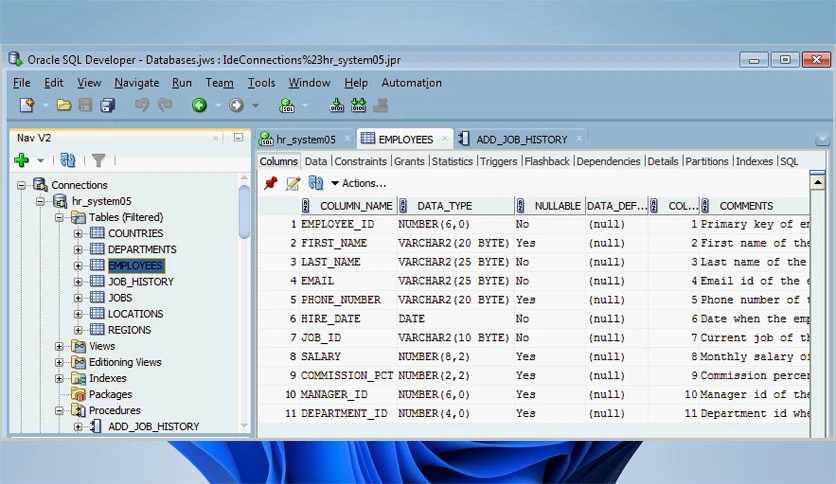
Task: Open the SQL tab of EMPLOYEES
Action: [x=789, y=161]
